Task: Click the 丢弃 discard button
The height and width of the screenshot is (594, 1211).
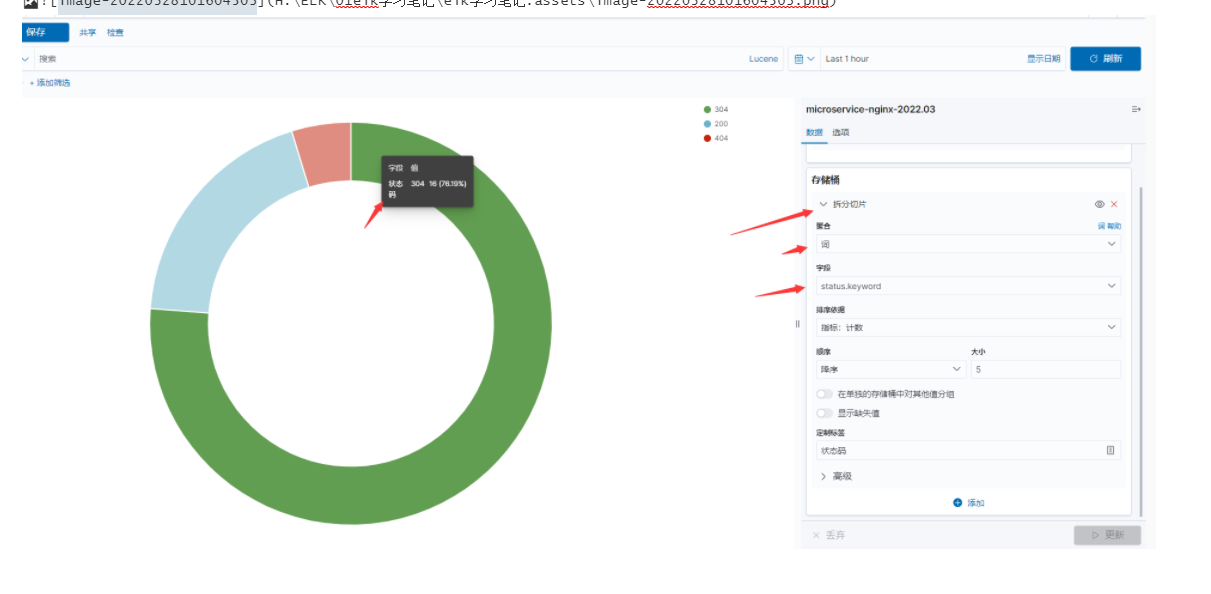Action: click(x=829, y=535)
